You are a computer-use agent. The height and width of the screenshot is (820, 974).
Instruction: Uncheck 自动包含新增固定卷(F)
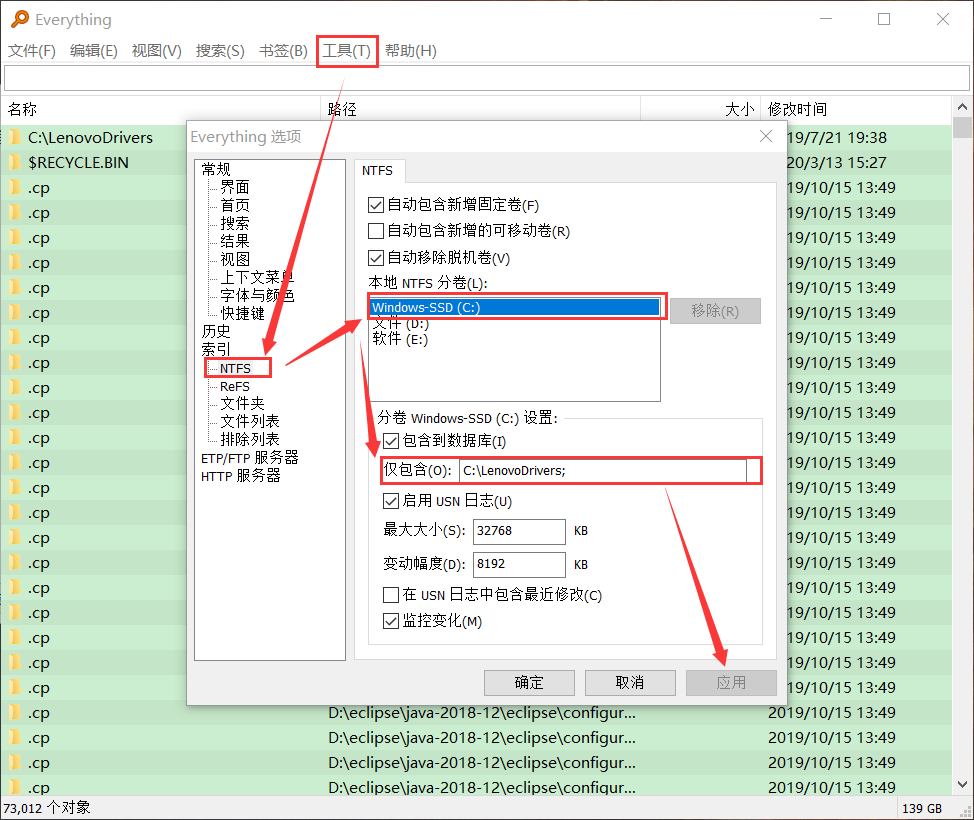[376, 204]
